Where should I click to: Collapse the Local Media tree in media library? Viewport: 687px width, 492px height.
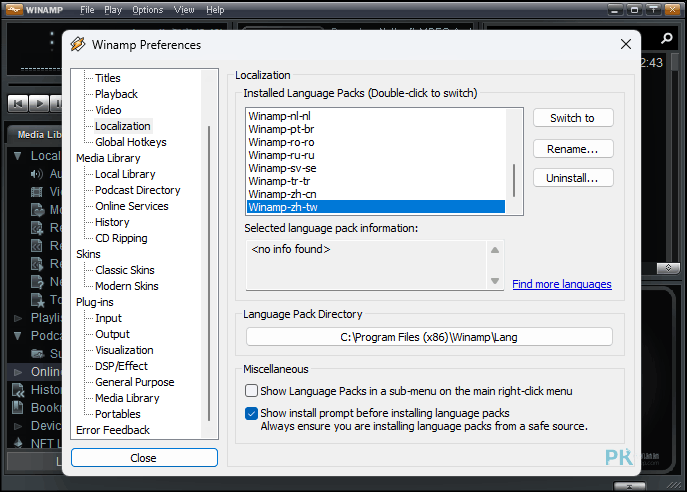[18, 156]
